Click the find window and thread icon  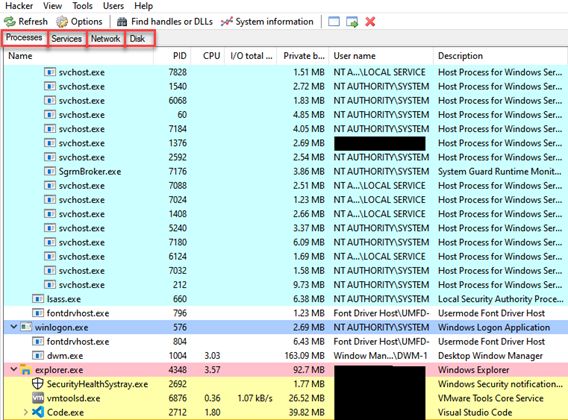(352, 22)
